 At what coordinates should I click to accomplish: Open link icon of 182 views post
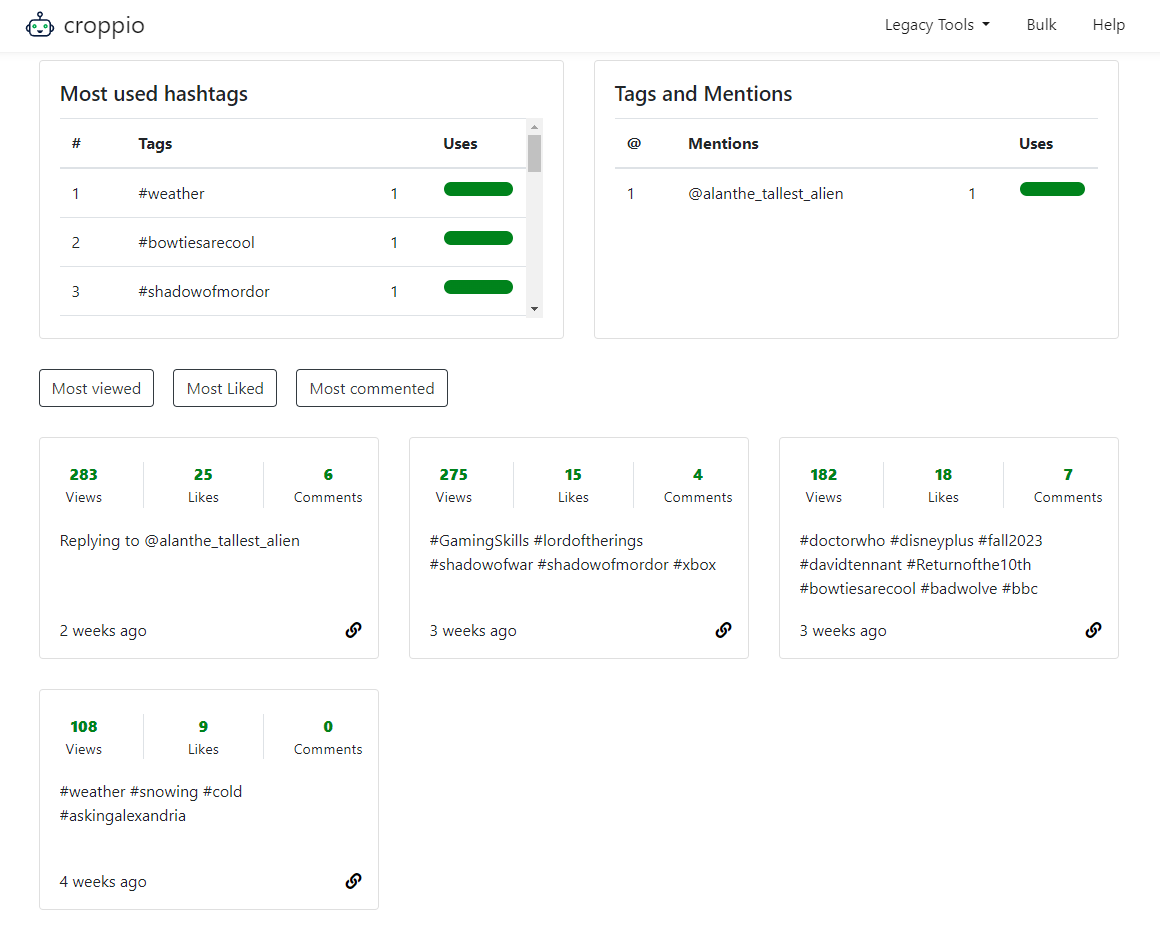tap(1093, 630)
